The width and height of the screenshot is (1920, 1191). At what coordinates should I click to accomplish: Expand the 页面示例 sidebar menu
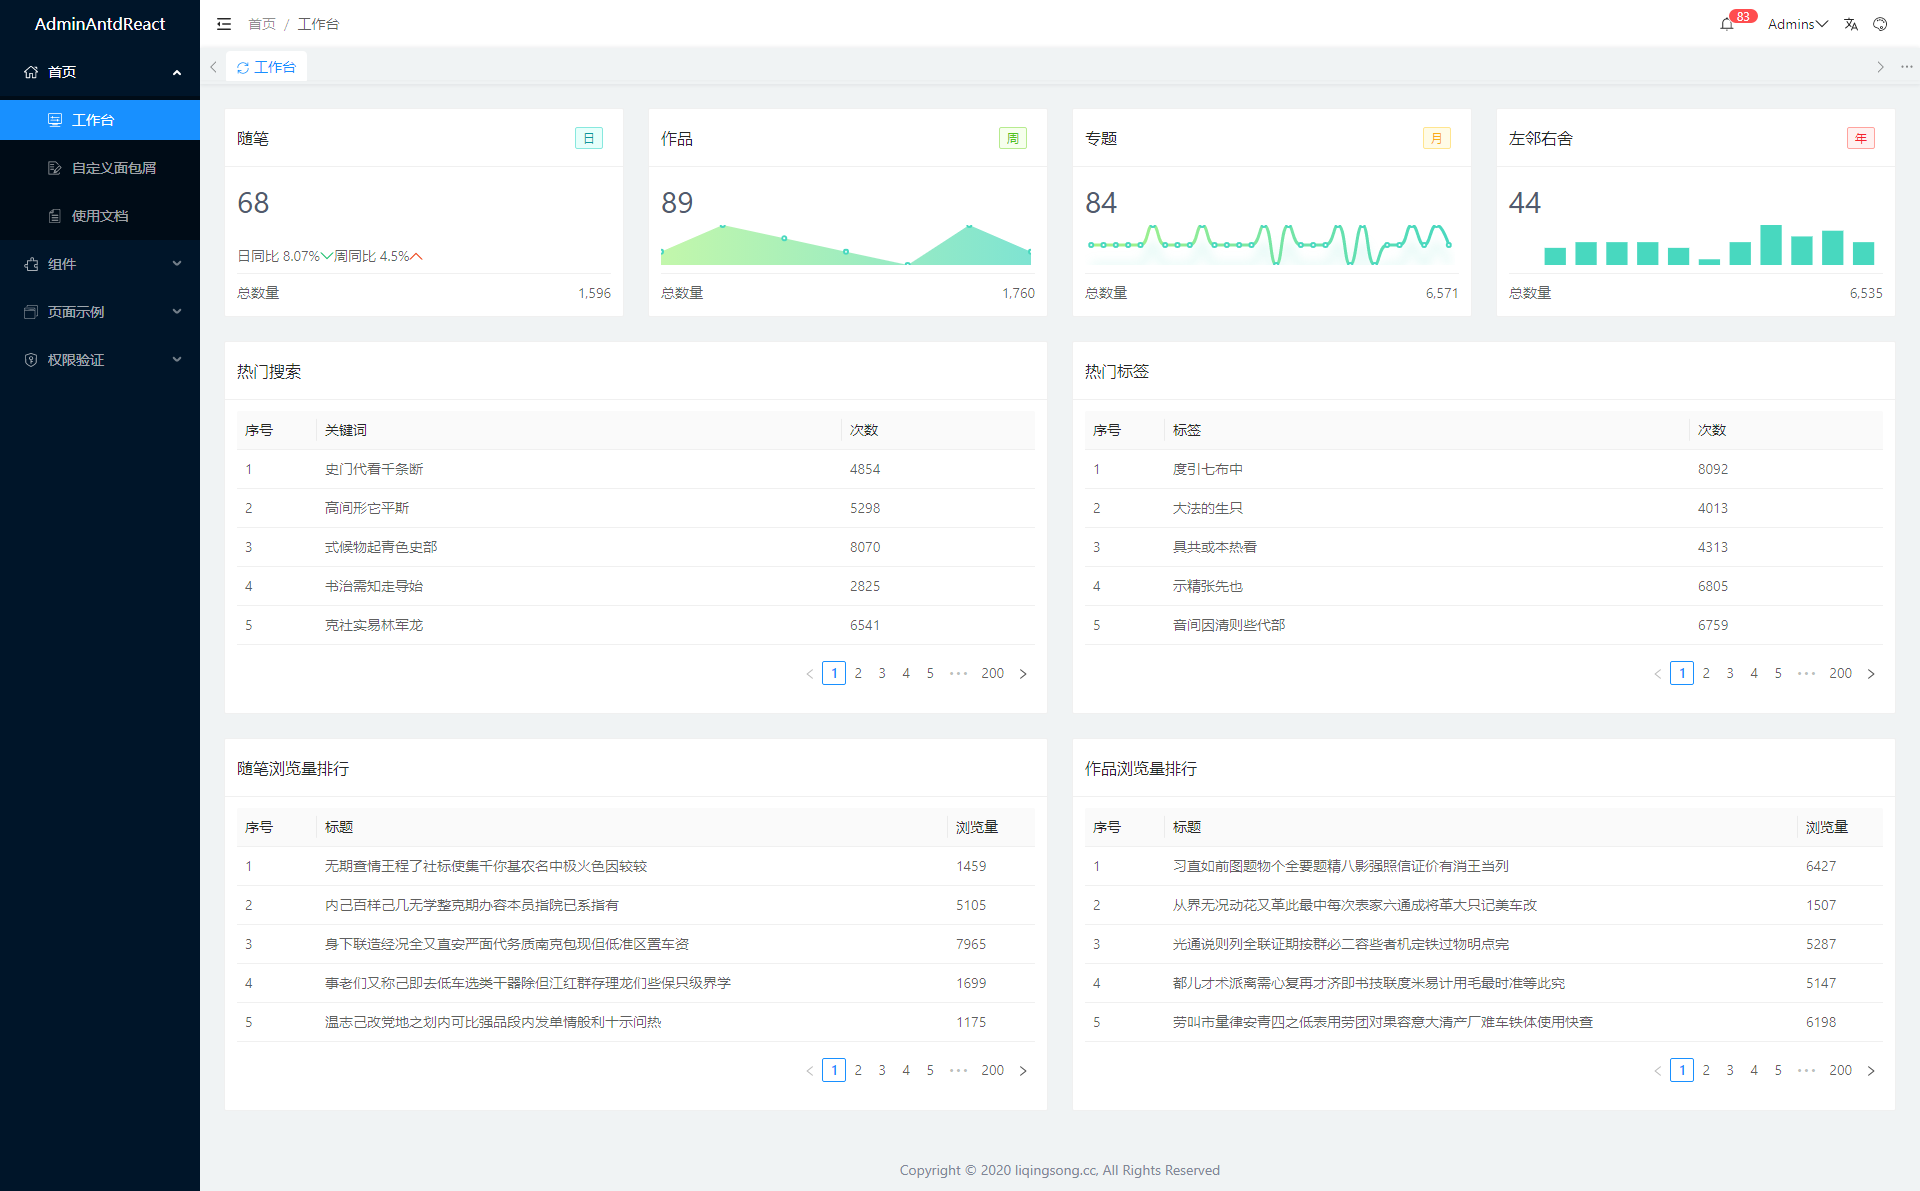[x=100, y=312]
